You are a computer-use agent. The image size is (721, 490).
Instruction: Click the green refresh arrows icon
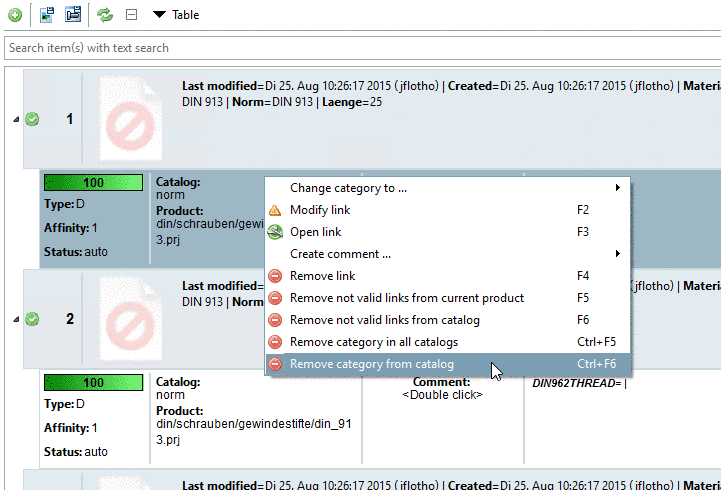pos(105,15)
